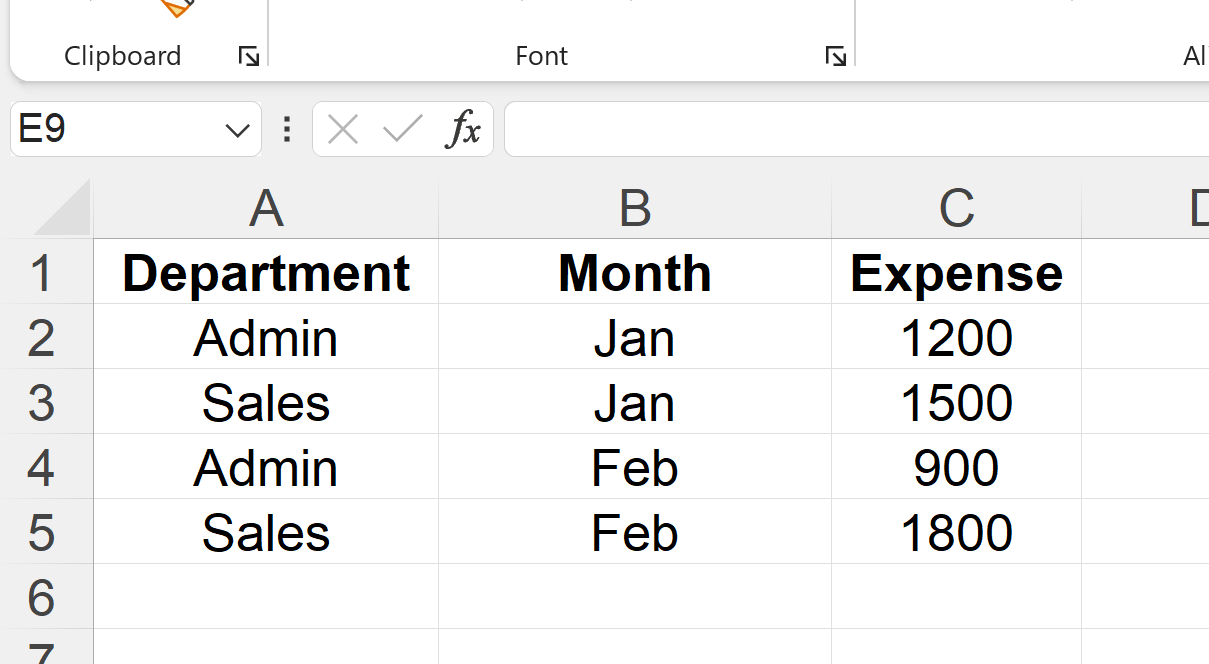Select the Feb cell in row 4
This screenshot has height=664, width=1209.
point(635,467)
